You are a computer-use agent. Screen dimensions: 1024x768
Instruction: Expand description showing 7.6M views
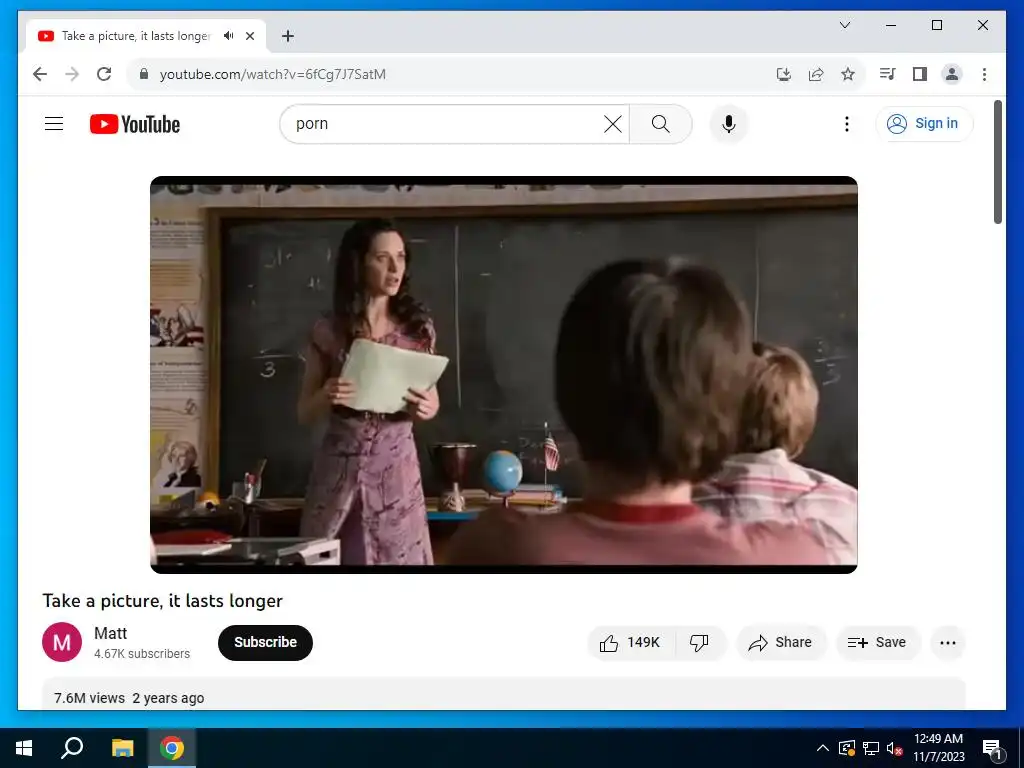pos(504,695)
